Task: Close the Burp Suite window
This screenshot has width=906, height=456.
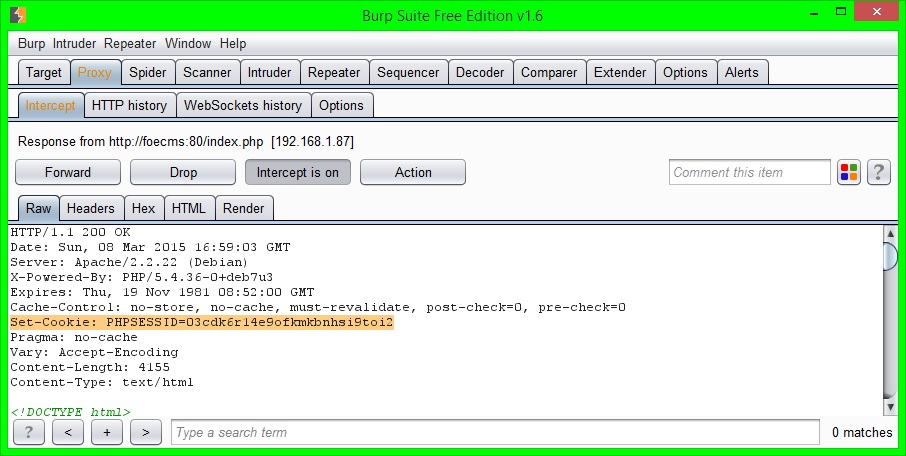Action: click(877, 12)
